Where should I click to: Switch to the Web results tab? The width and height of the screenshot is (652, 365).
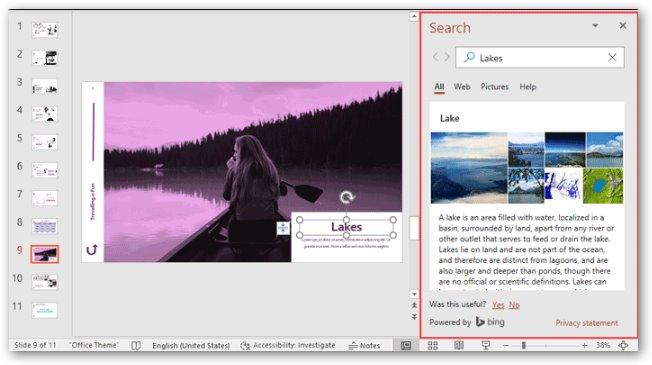pyautogui.click(x=462, y=87)
